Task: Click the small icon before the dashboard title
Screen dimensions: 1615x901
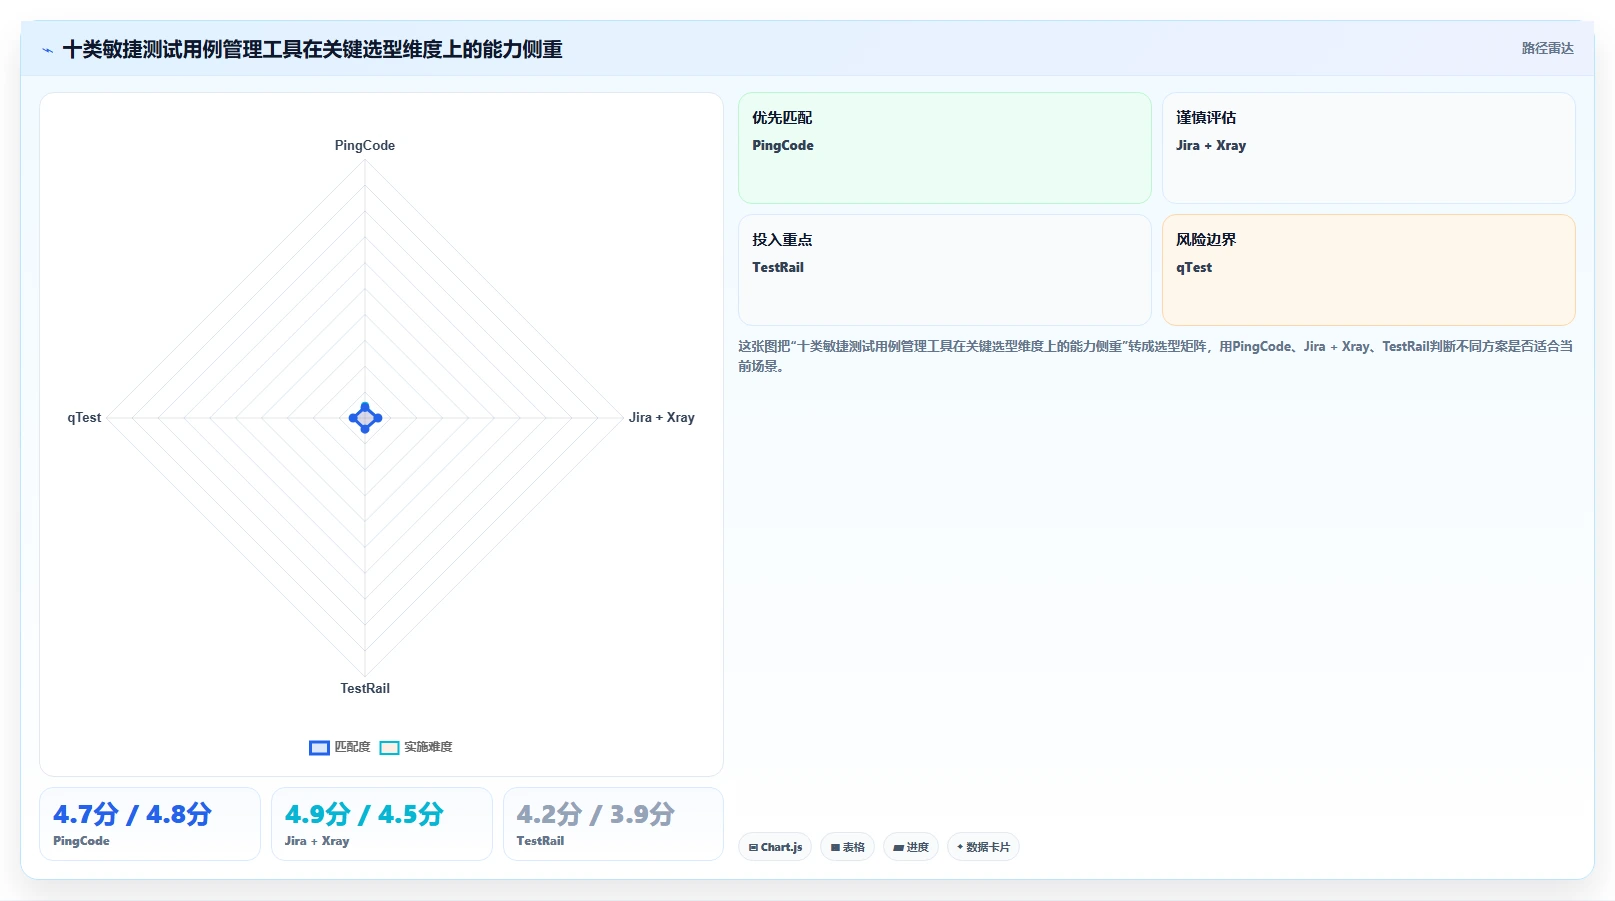Action: [47, 50]
